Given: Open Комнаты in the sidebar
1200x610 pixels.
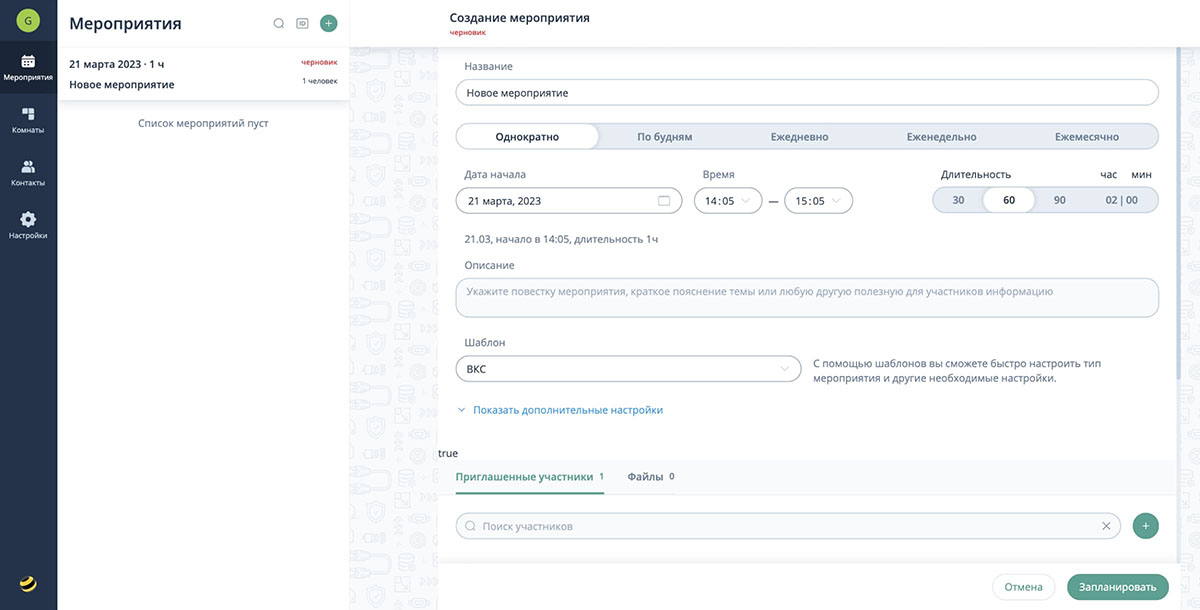Looking at the screenshot, I should pos(28,121).
